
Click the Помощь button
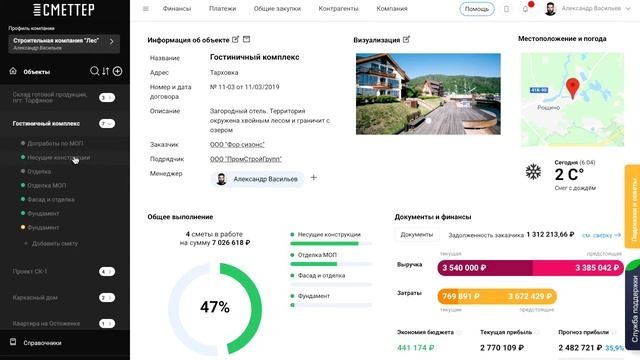(x=477, y=9)
